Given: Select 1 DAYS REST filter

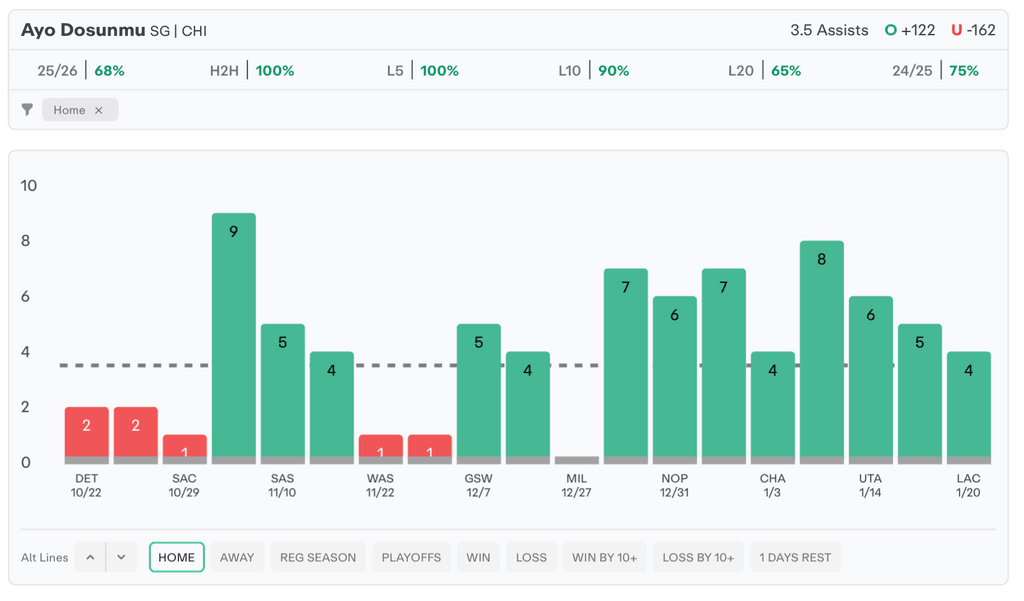Looking at the screenshot, I should pyautogui.click(x=795, y=557).
